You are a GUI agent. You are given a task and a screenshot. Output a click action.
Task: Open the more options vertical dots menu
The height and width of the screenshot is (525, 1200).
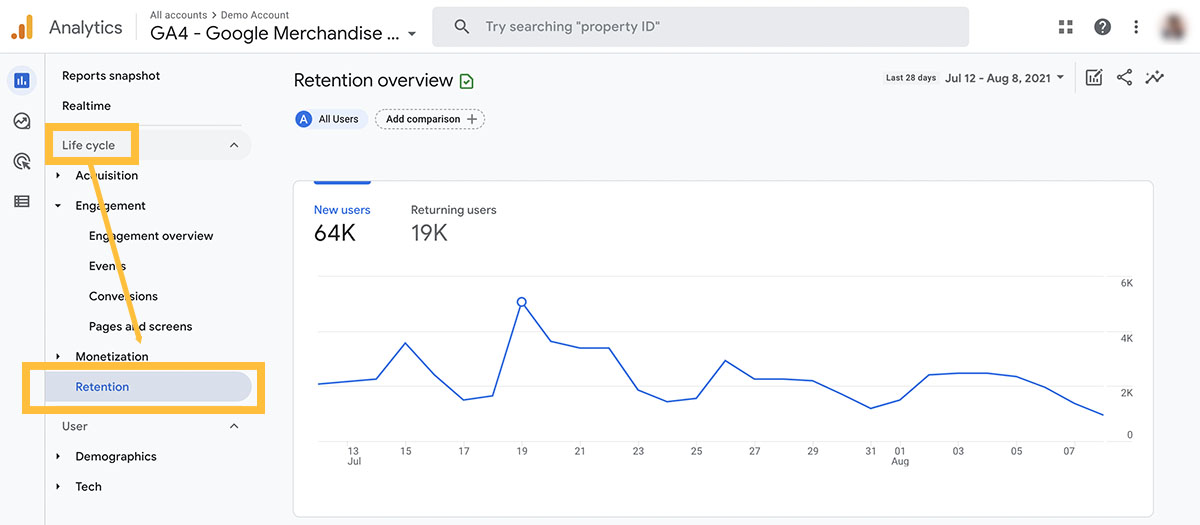tap(1136, 27)
